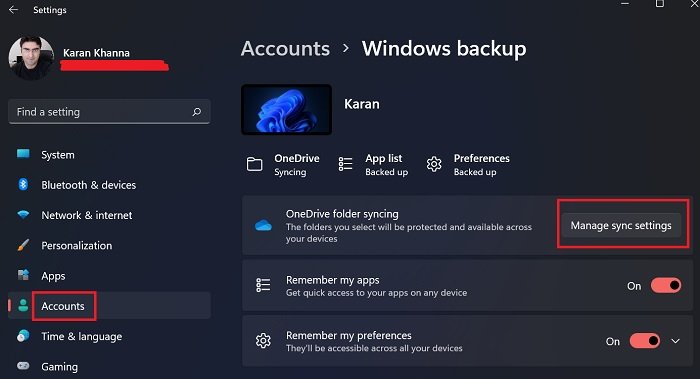Click the Remember my preferences gear icon
The height and width of the screenshot is (379, 700).
(263, 341)
